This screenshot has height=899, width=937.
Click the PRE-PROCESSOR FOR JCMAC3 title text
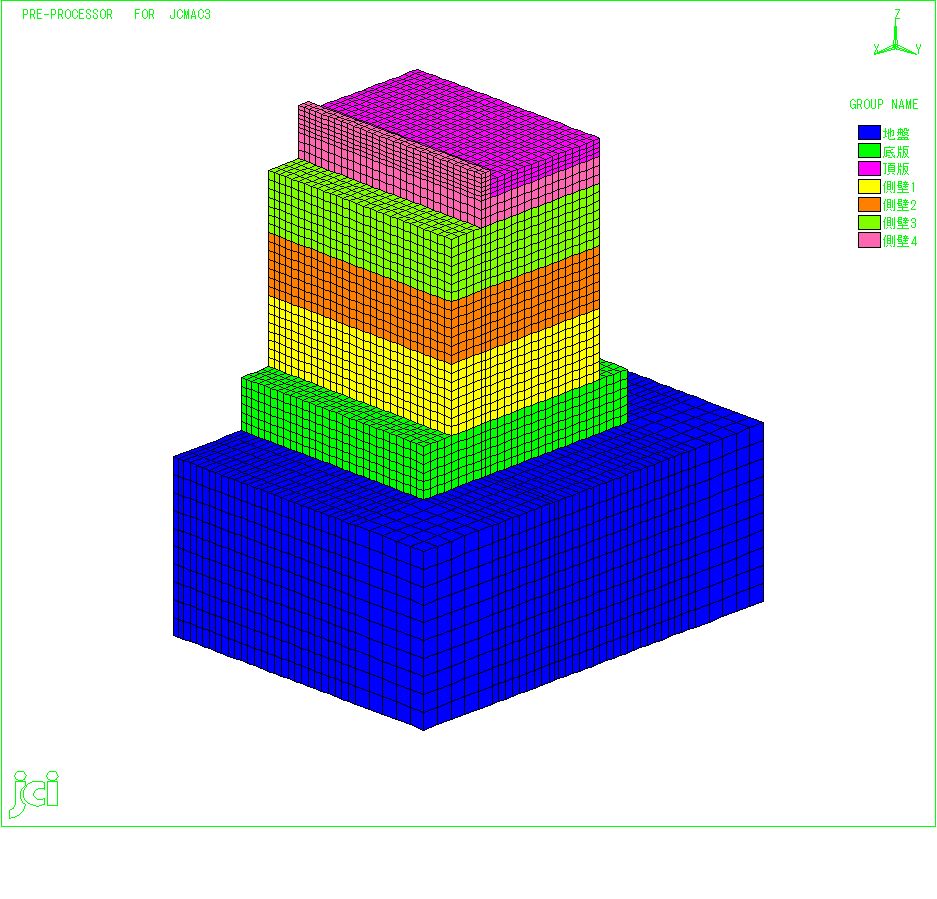(116, 14)
